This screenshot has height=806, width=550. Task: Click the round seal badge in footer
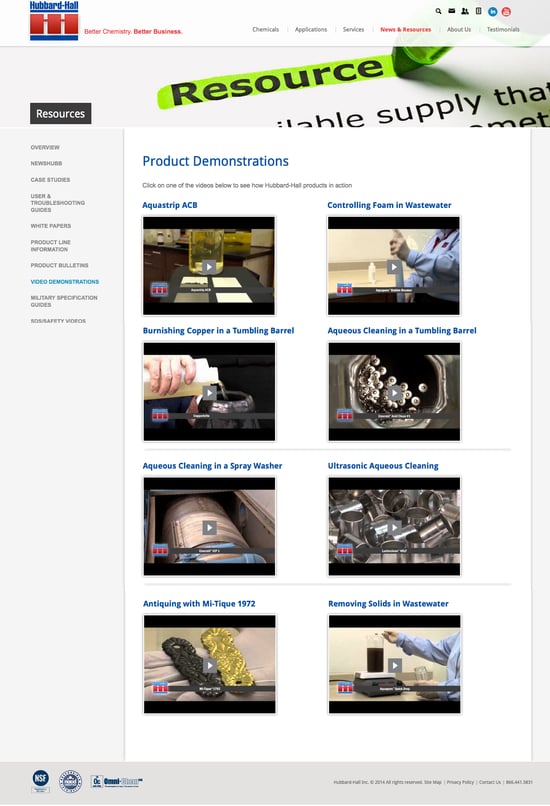point(70,781)
